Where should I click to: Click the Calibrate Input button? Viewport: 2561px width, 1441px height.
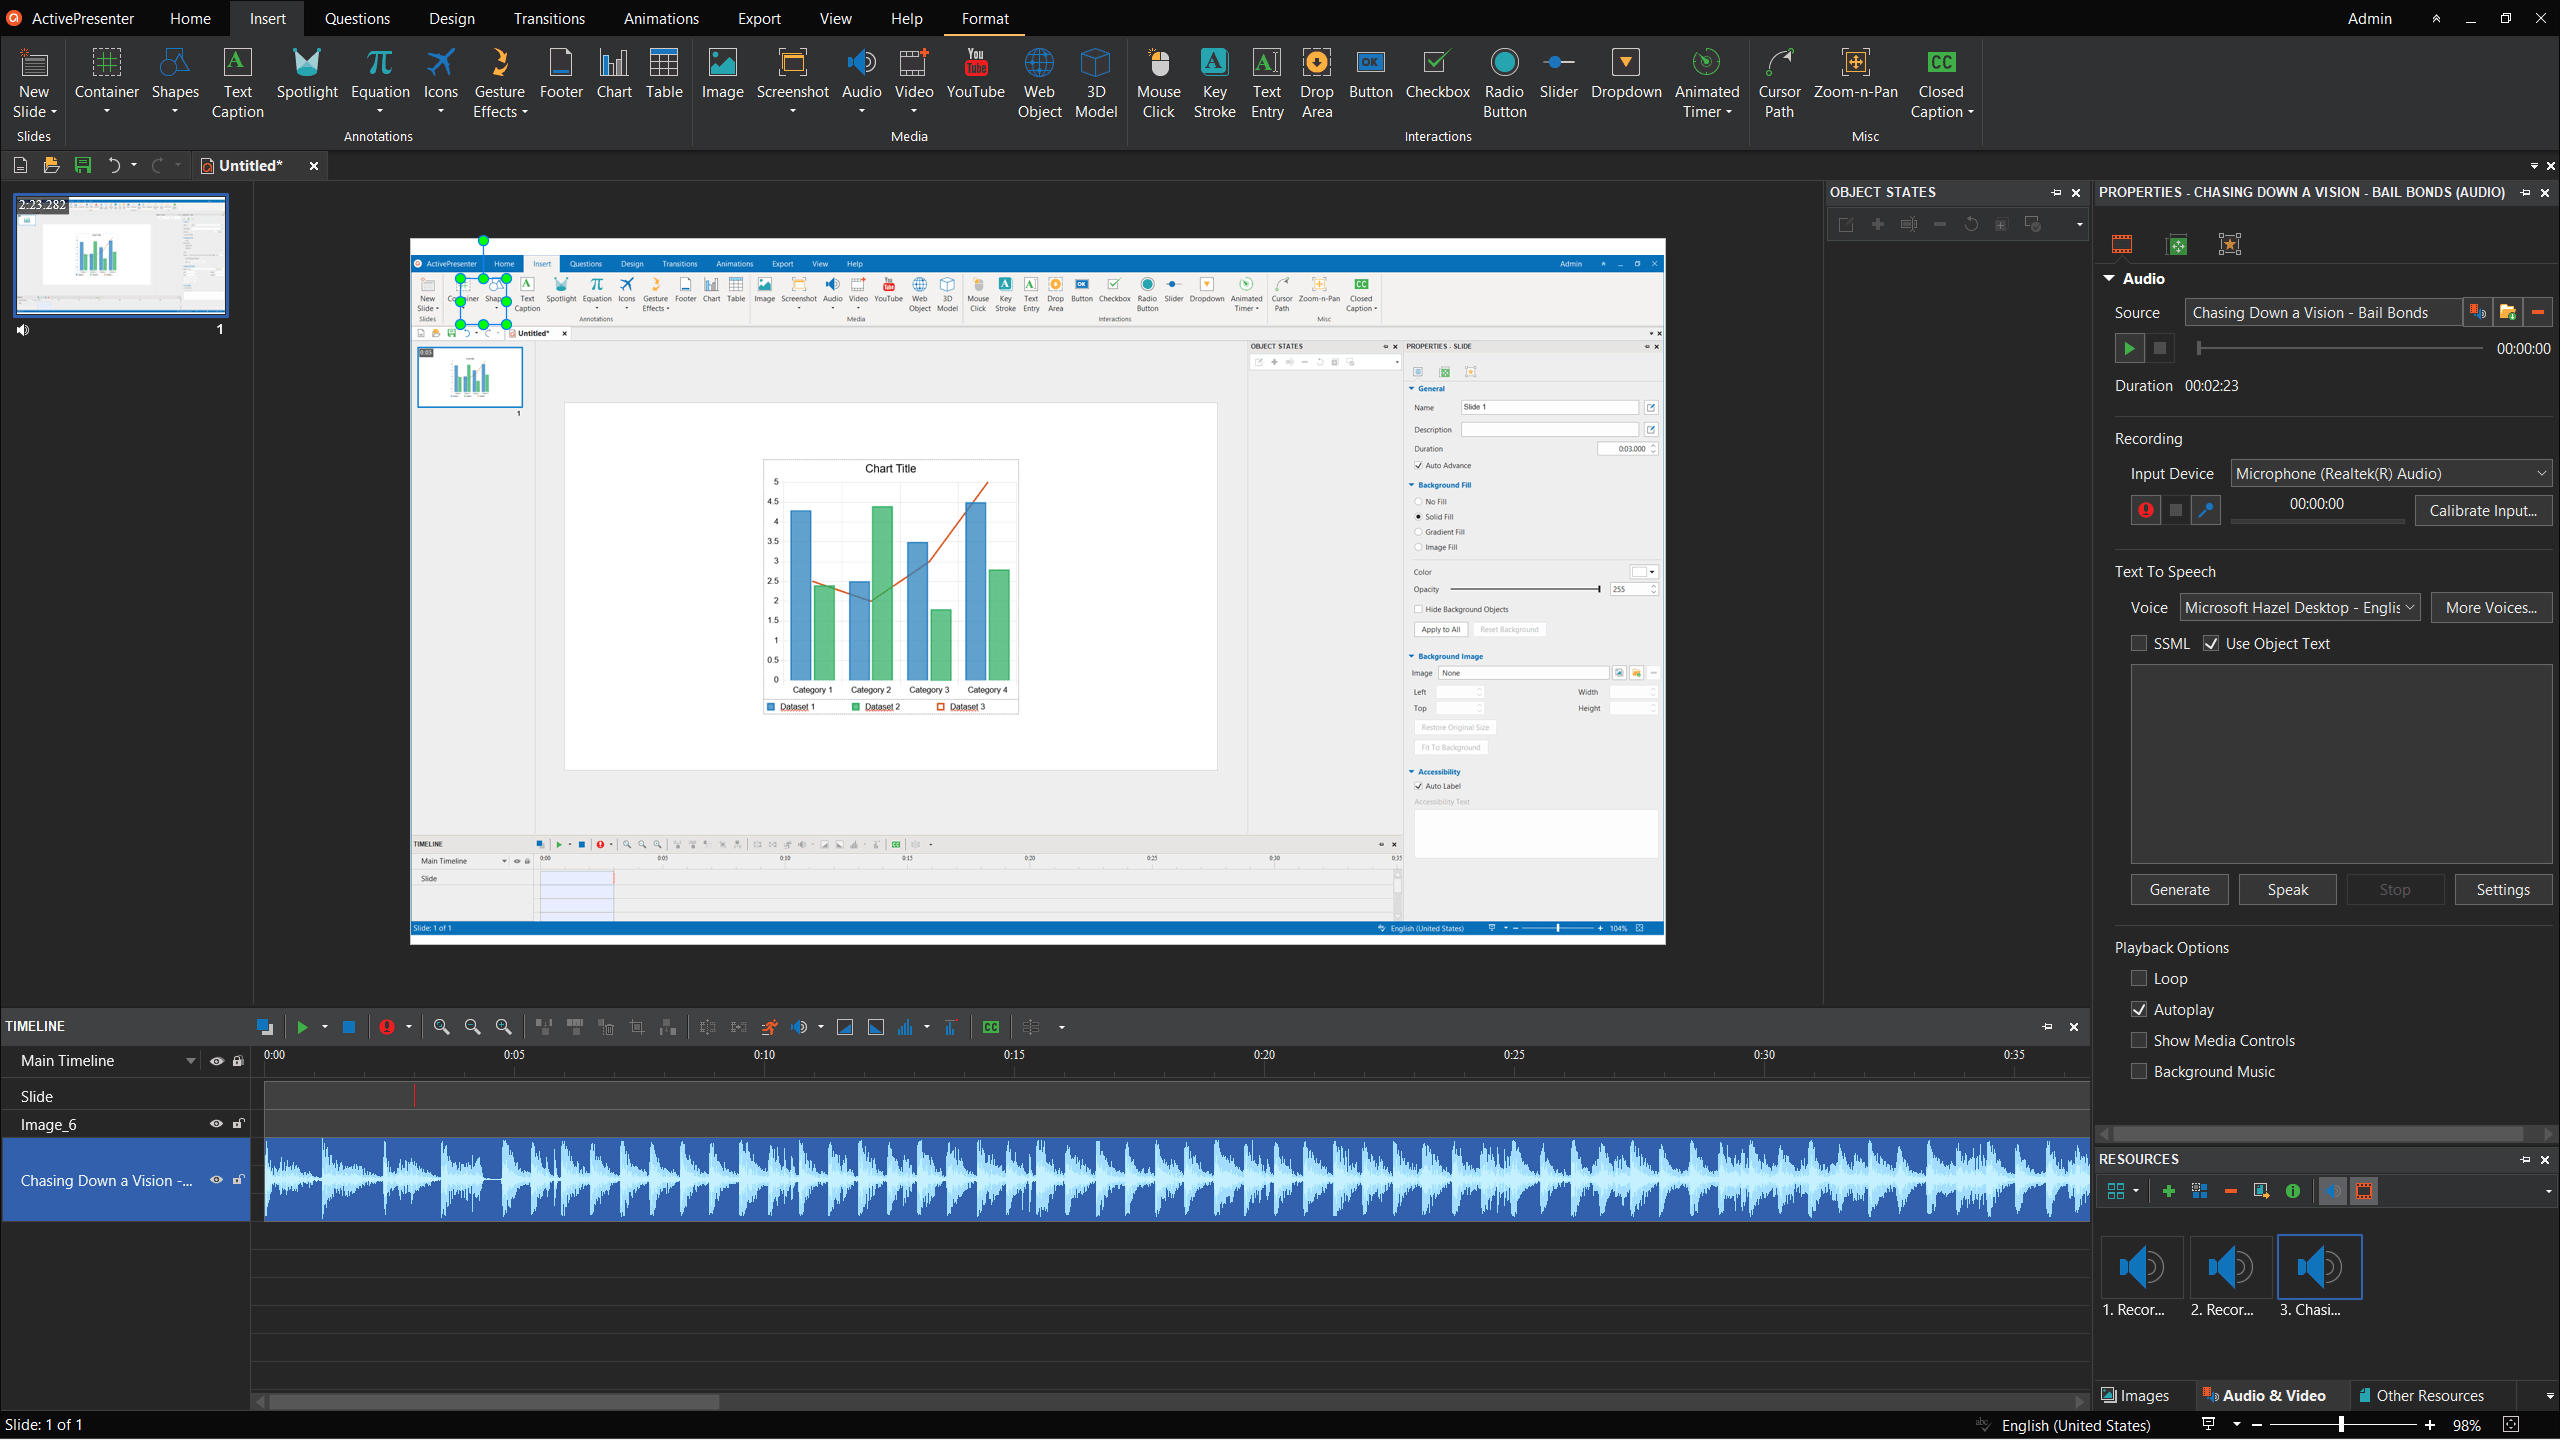pos(2482,511)
